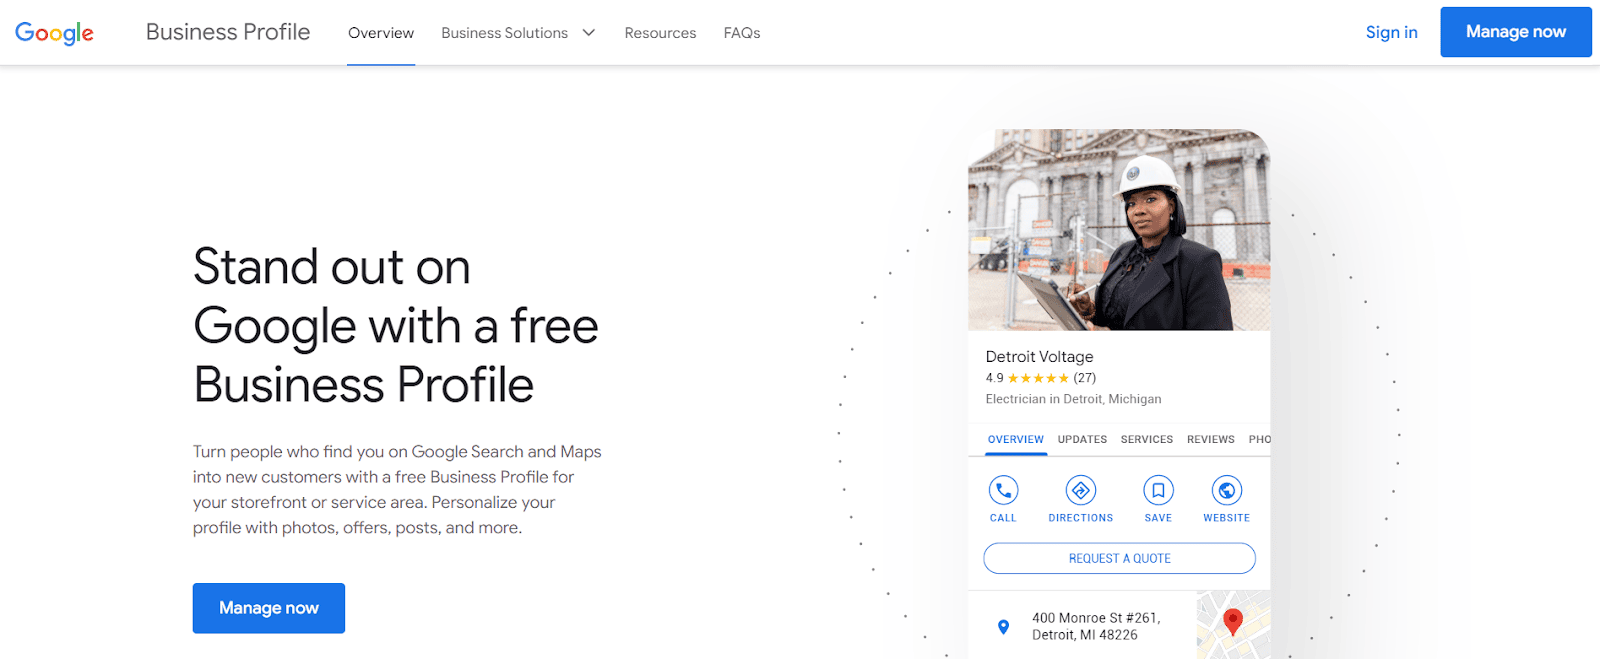
Task: Open the Overview navigation item
Action: point(381,33)
